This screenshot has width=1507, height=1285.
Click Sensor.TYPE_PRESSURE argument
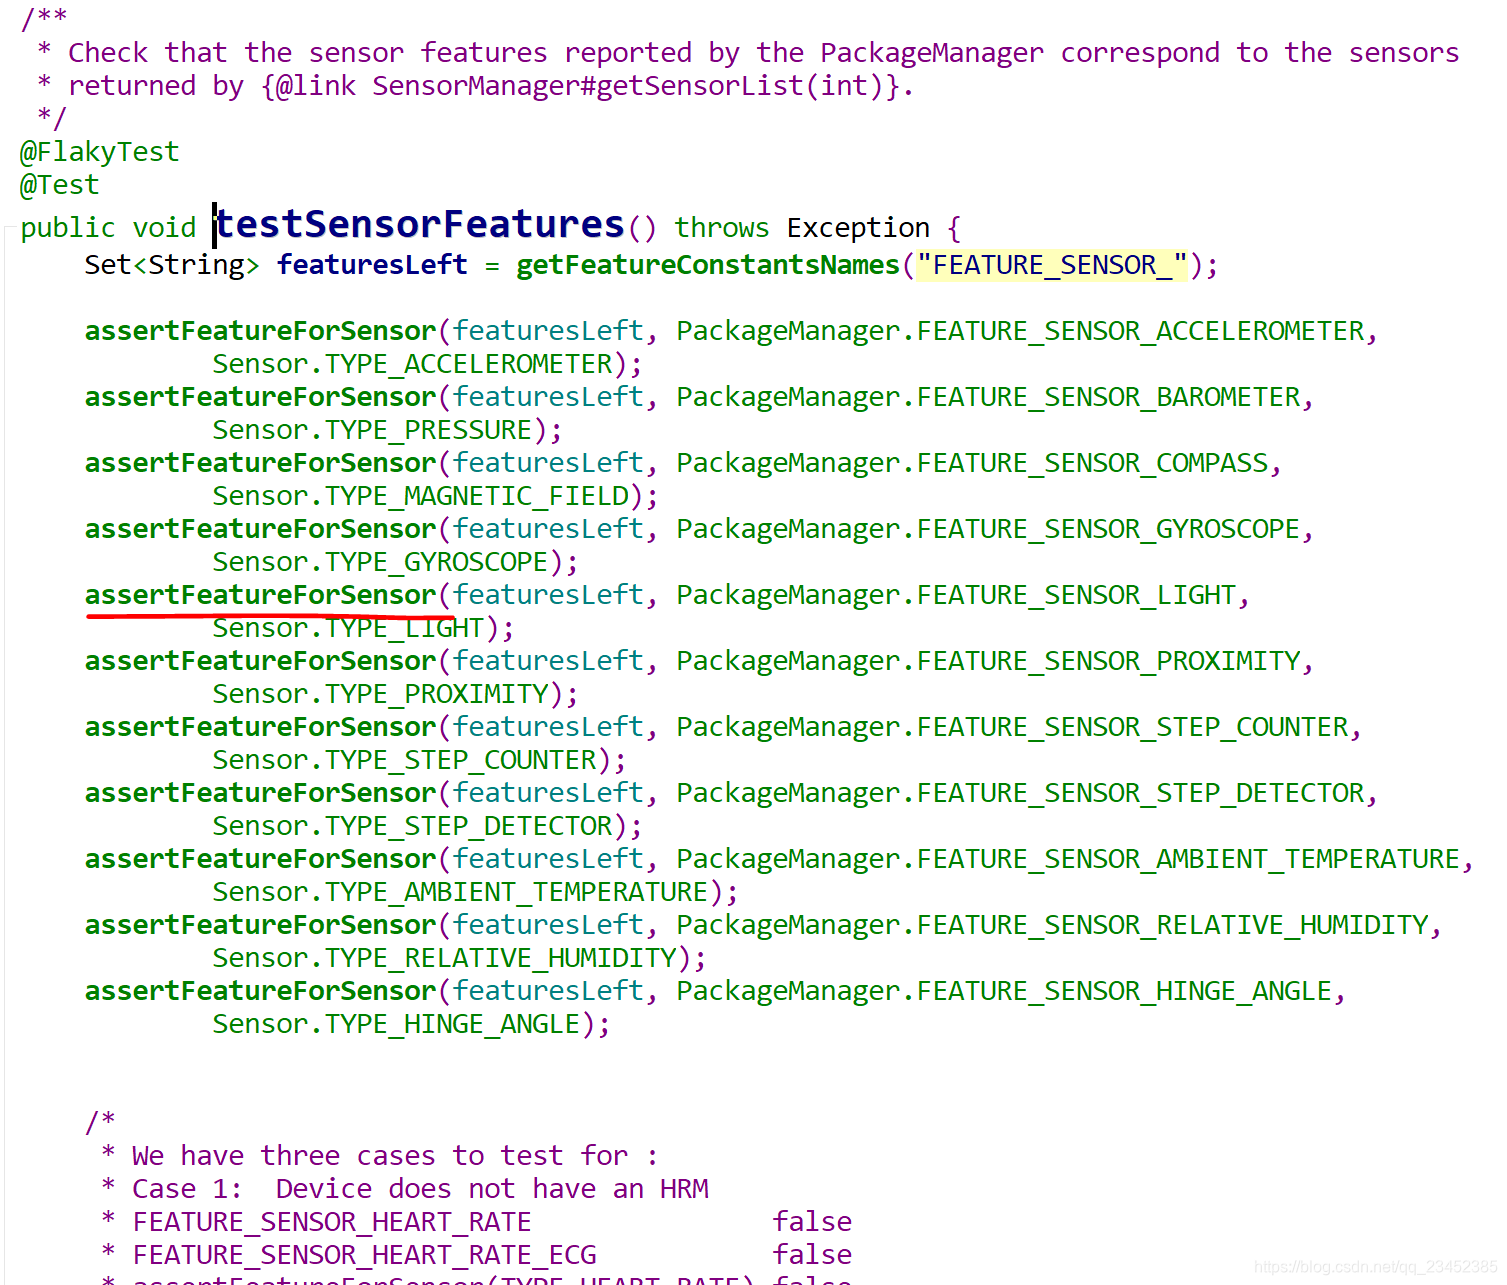point(372,430)
